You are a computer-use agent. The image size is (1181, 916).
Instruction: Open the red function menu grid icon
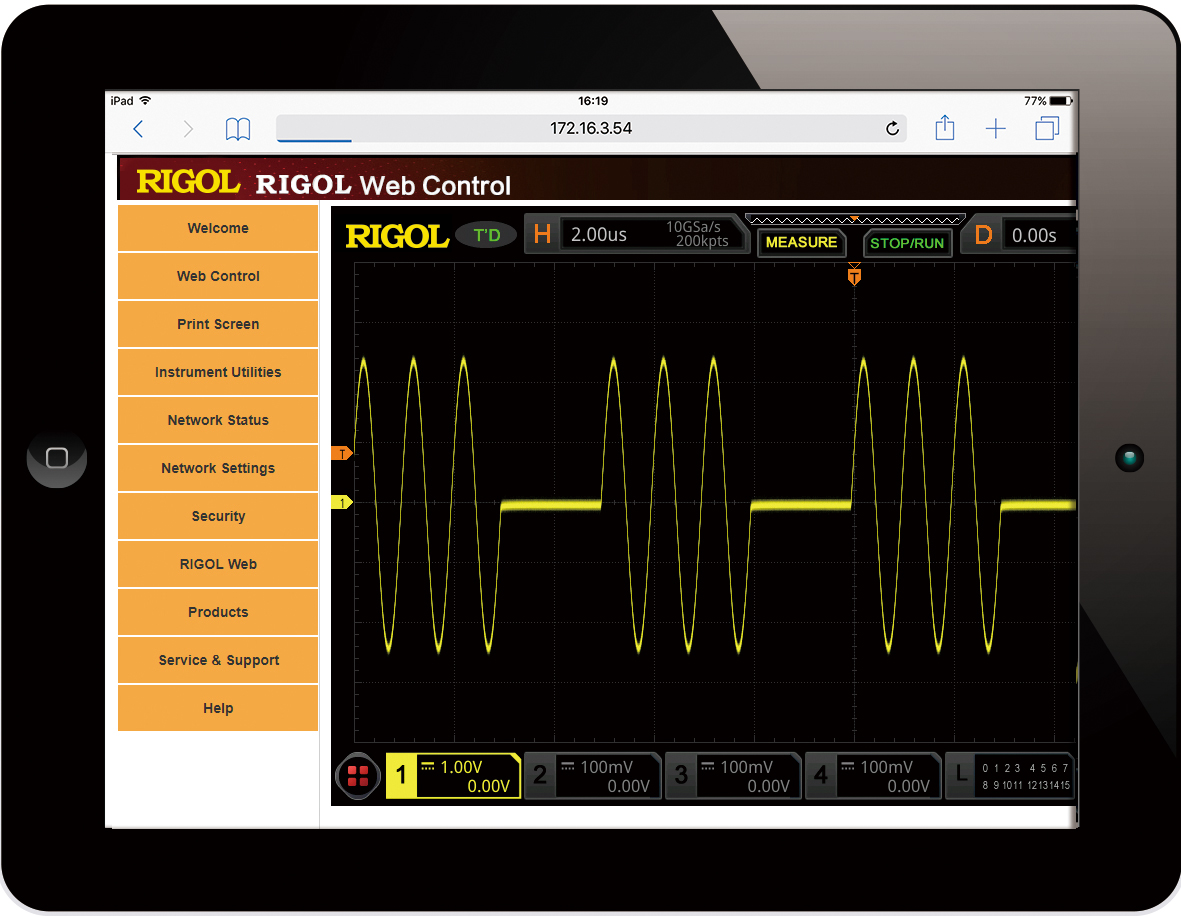point(358,776)
